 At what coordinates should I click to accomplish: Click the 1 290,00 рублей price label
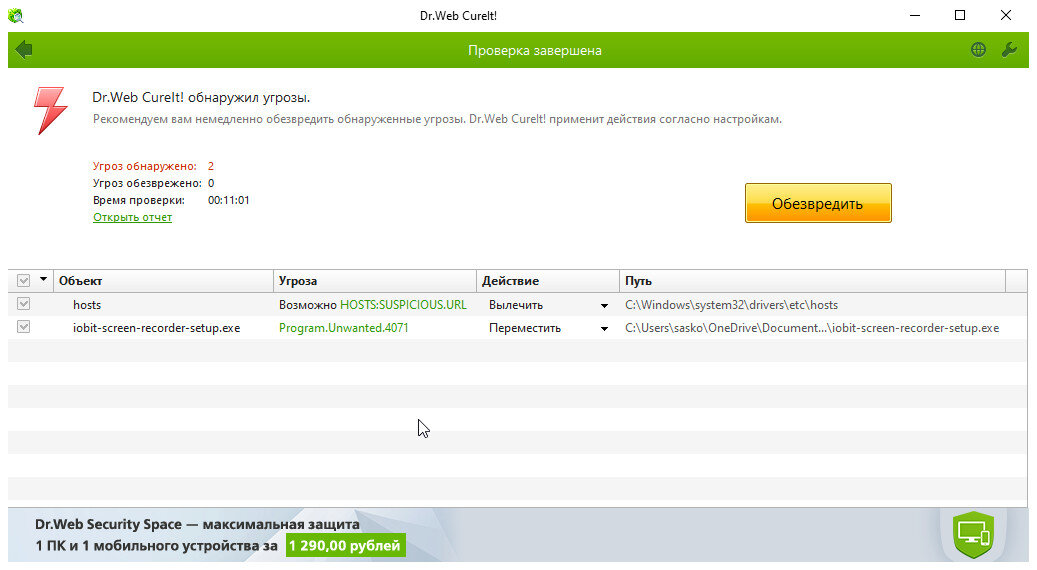pos(346,546)
